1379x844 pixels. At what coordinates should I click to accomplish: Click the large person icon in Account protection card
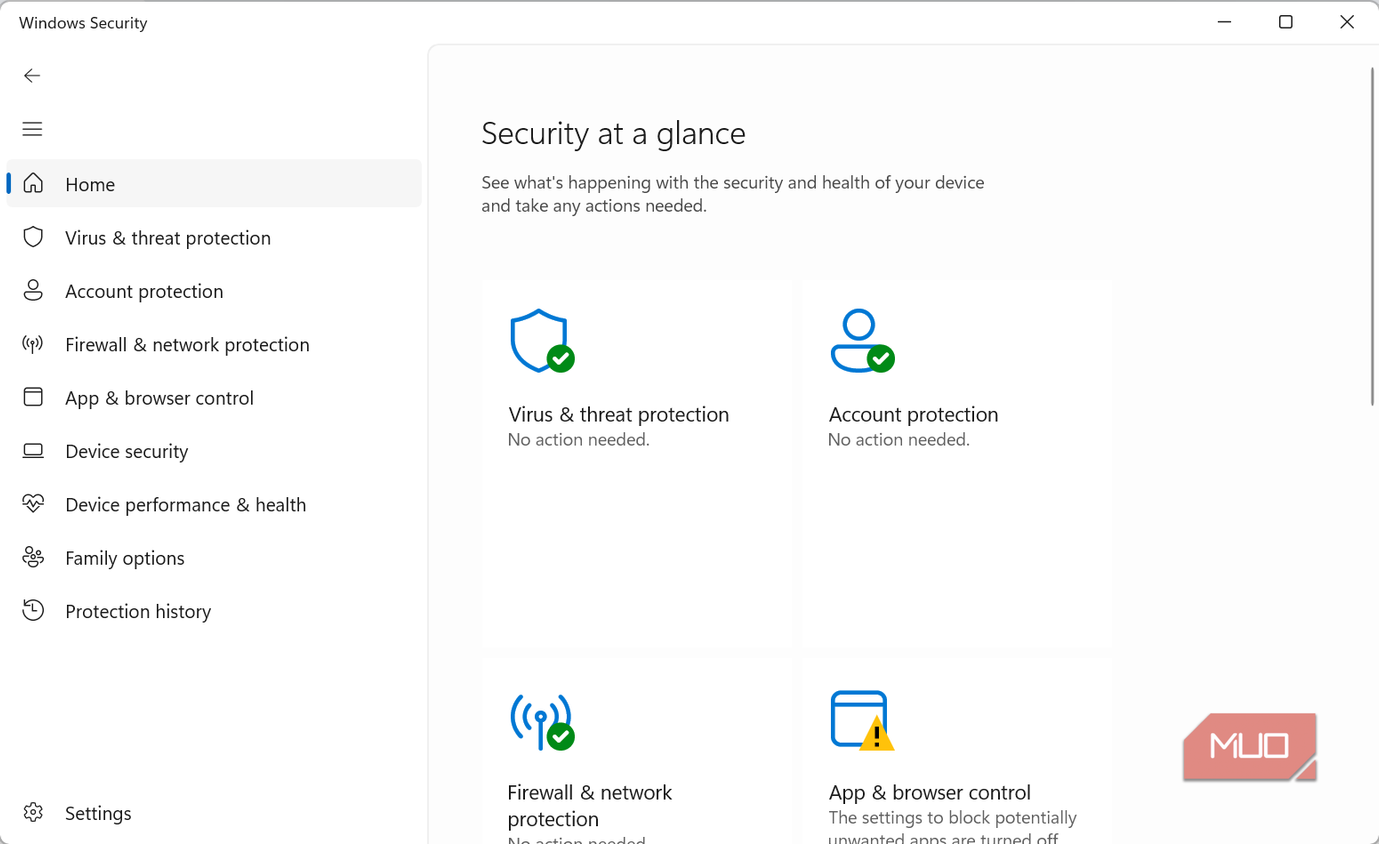(861, 341)
